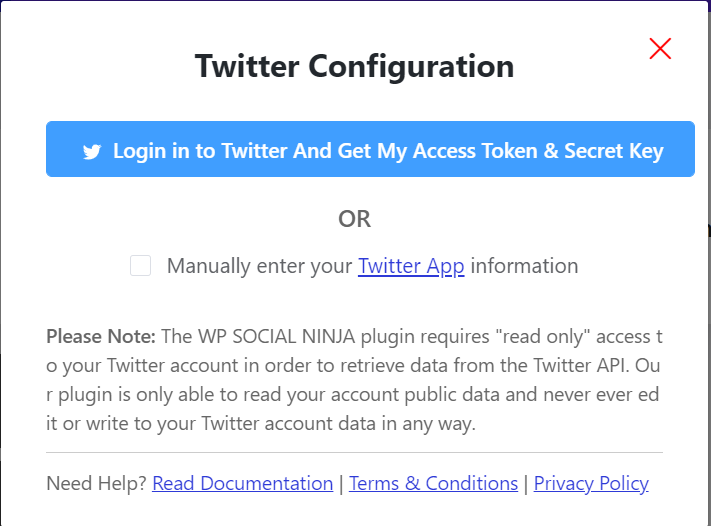
Task: Log in to Twitter for access token
Action: (x=370, y=150)
